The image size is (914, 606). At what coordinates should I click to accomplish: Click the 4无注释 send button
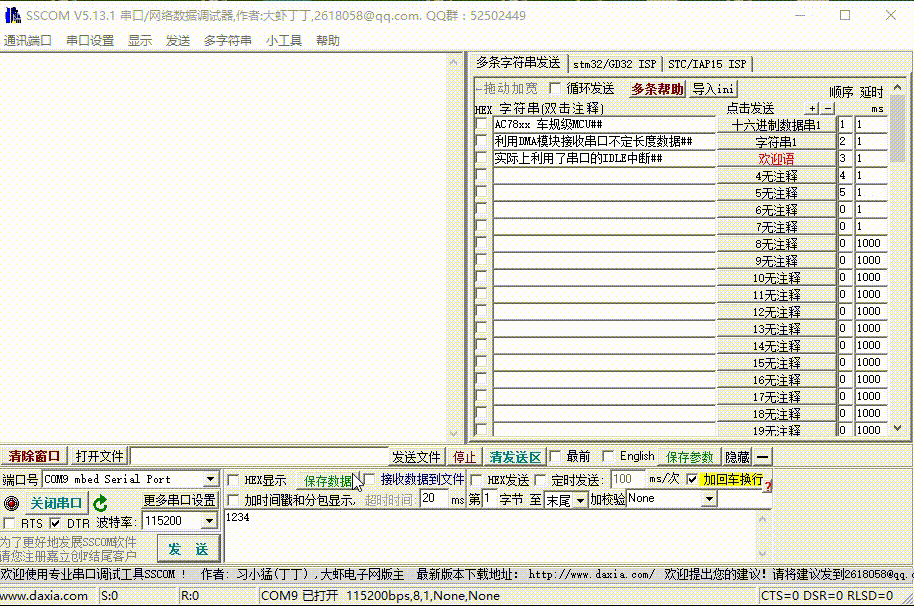(776, 175)
